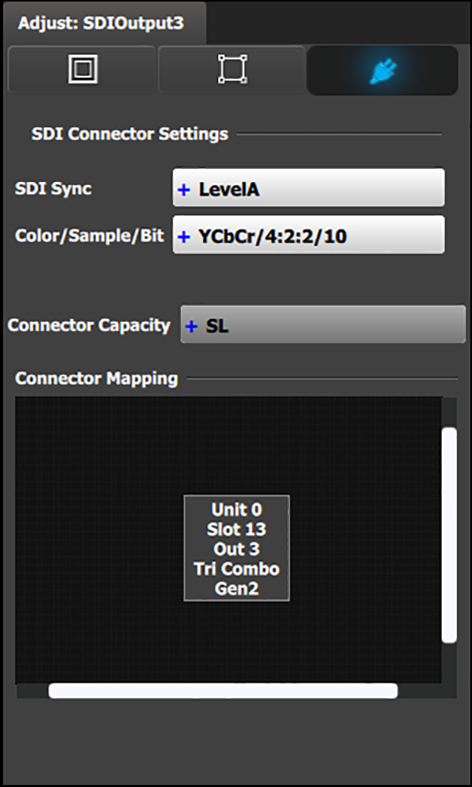The image size is (472, 787).
Task: Click the blue plus icon beside LevelA
Action: tap(184, 190)
